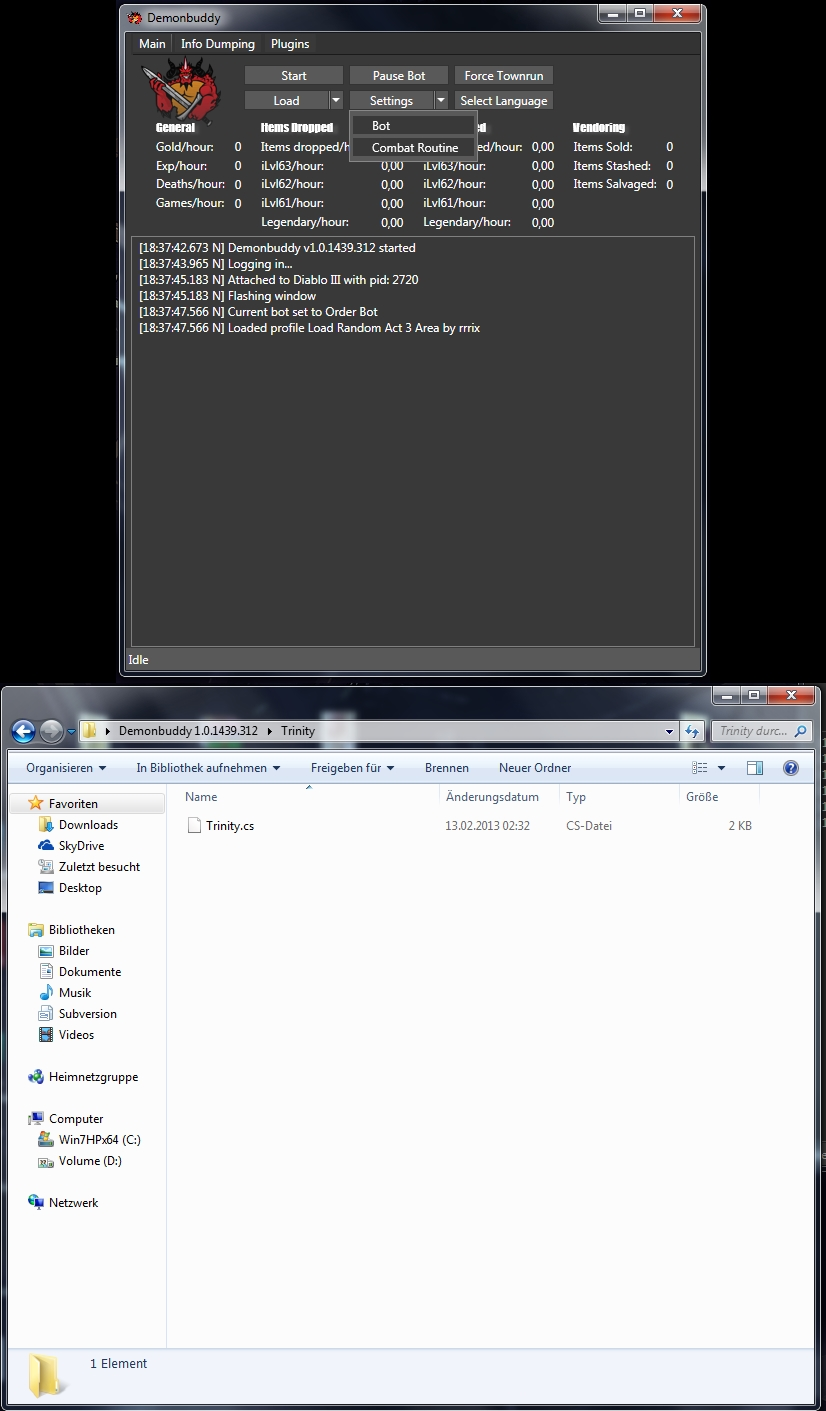This screenshot has height=1411, width=826.
Task: Click the Force Townrun button
Action: [x=503, y=76]
